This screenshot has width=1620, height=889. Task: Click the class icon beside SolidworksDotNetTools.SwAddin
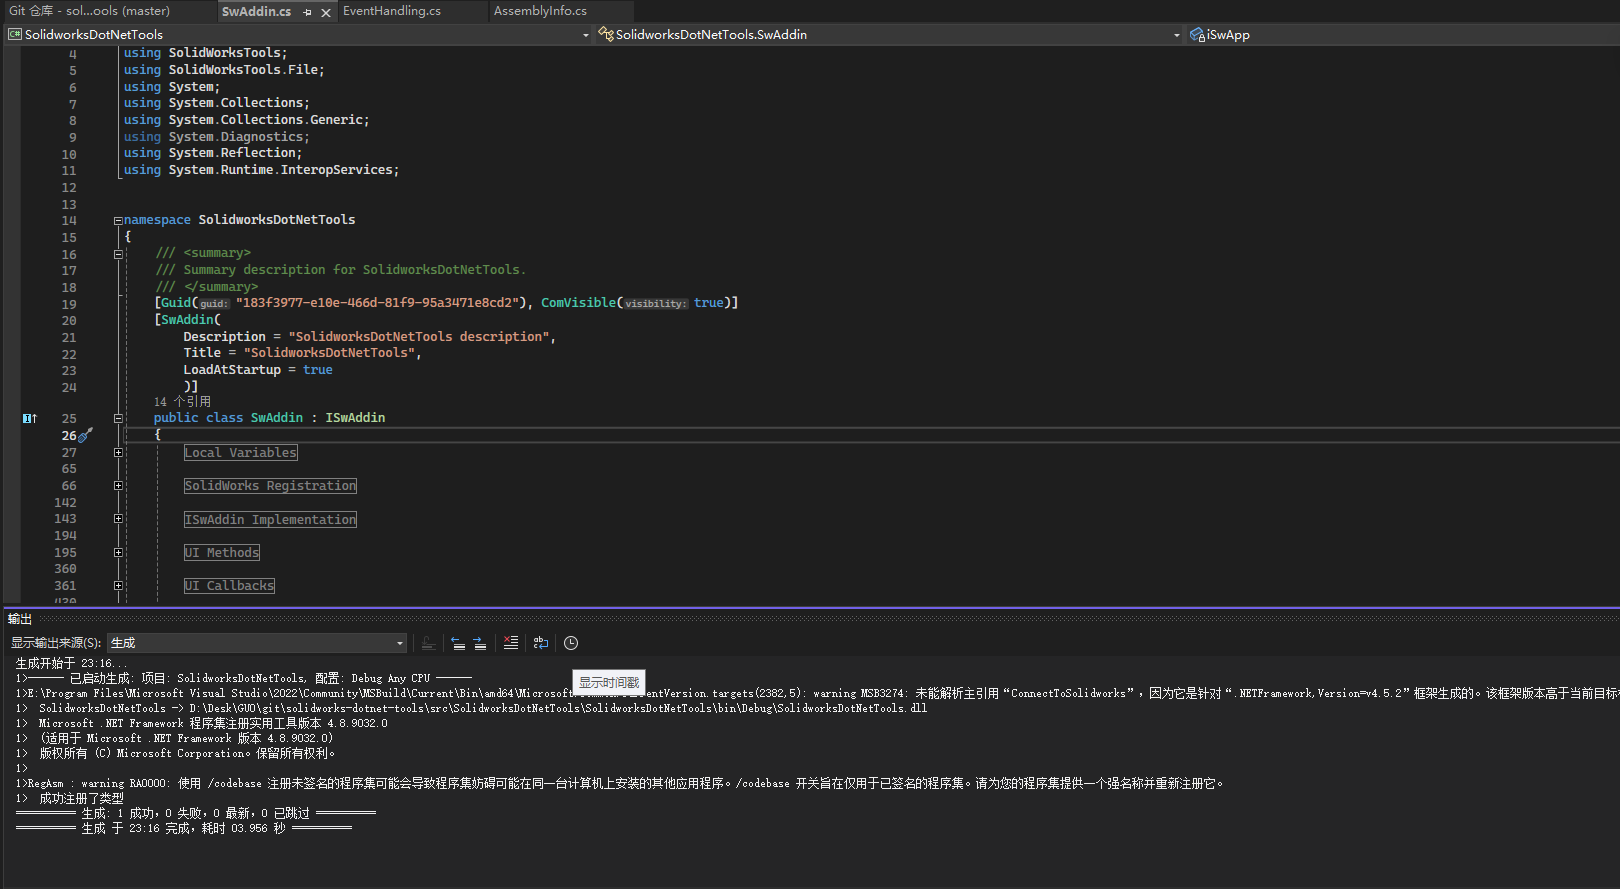(x=606, y=34)
